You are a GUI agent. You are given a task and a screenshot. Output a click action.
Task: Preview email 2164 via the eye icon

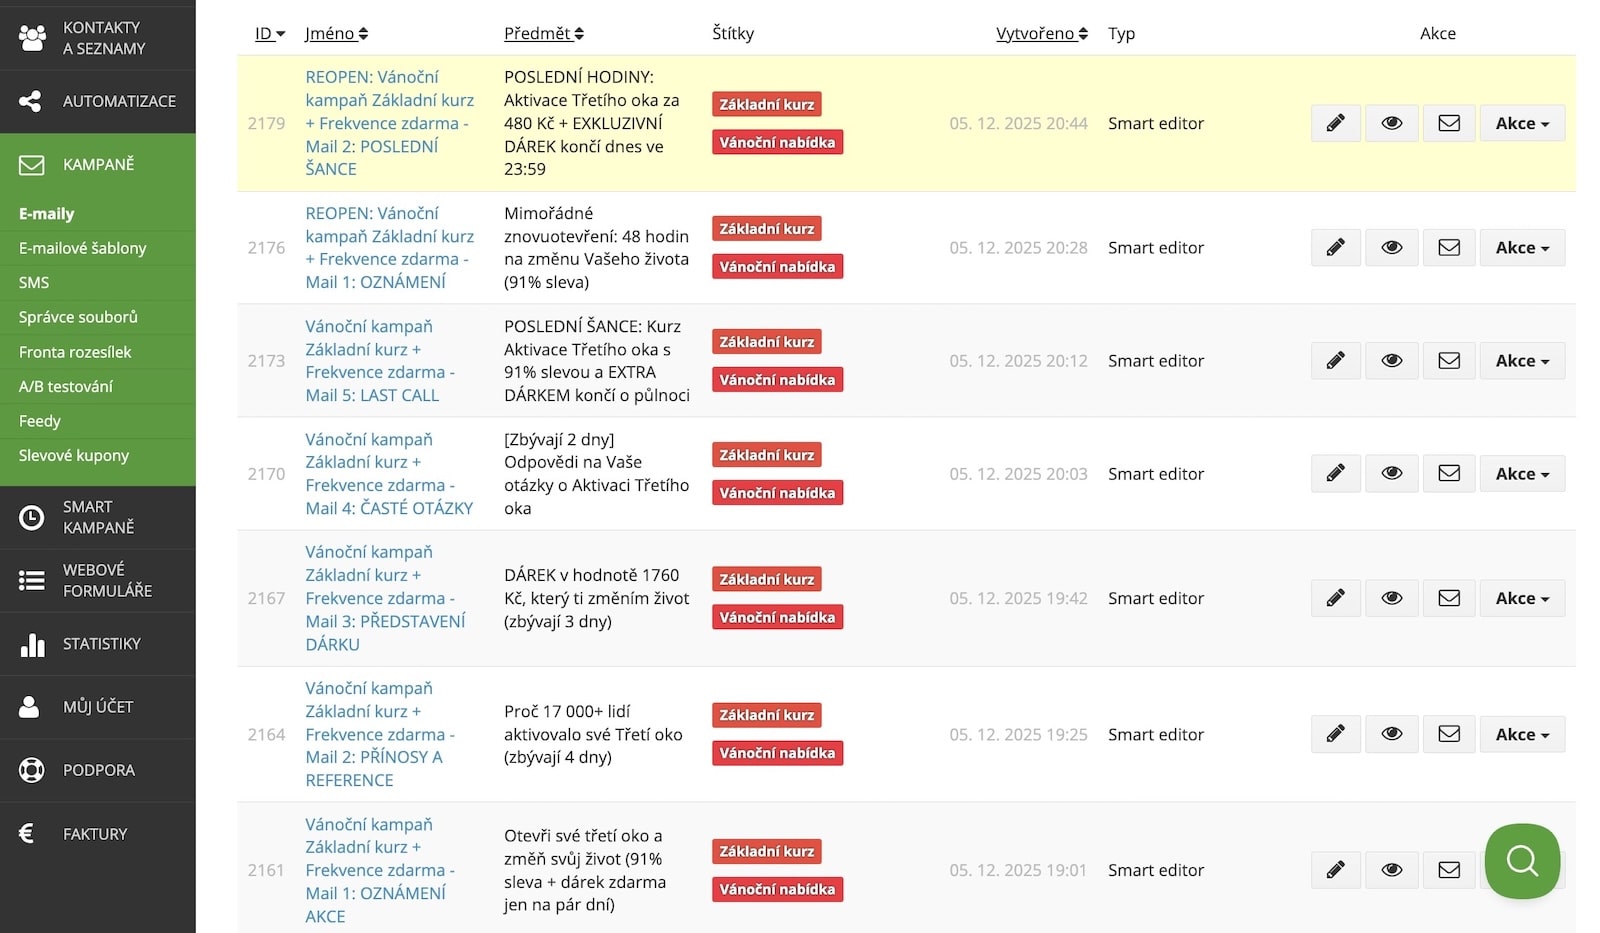(x=1391, y=734)
